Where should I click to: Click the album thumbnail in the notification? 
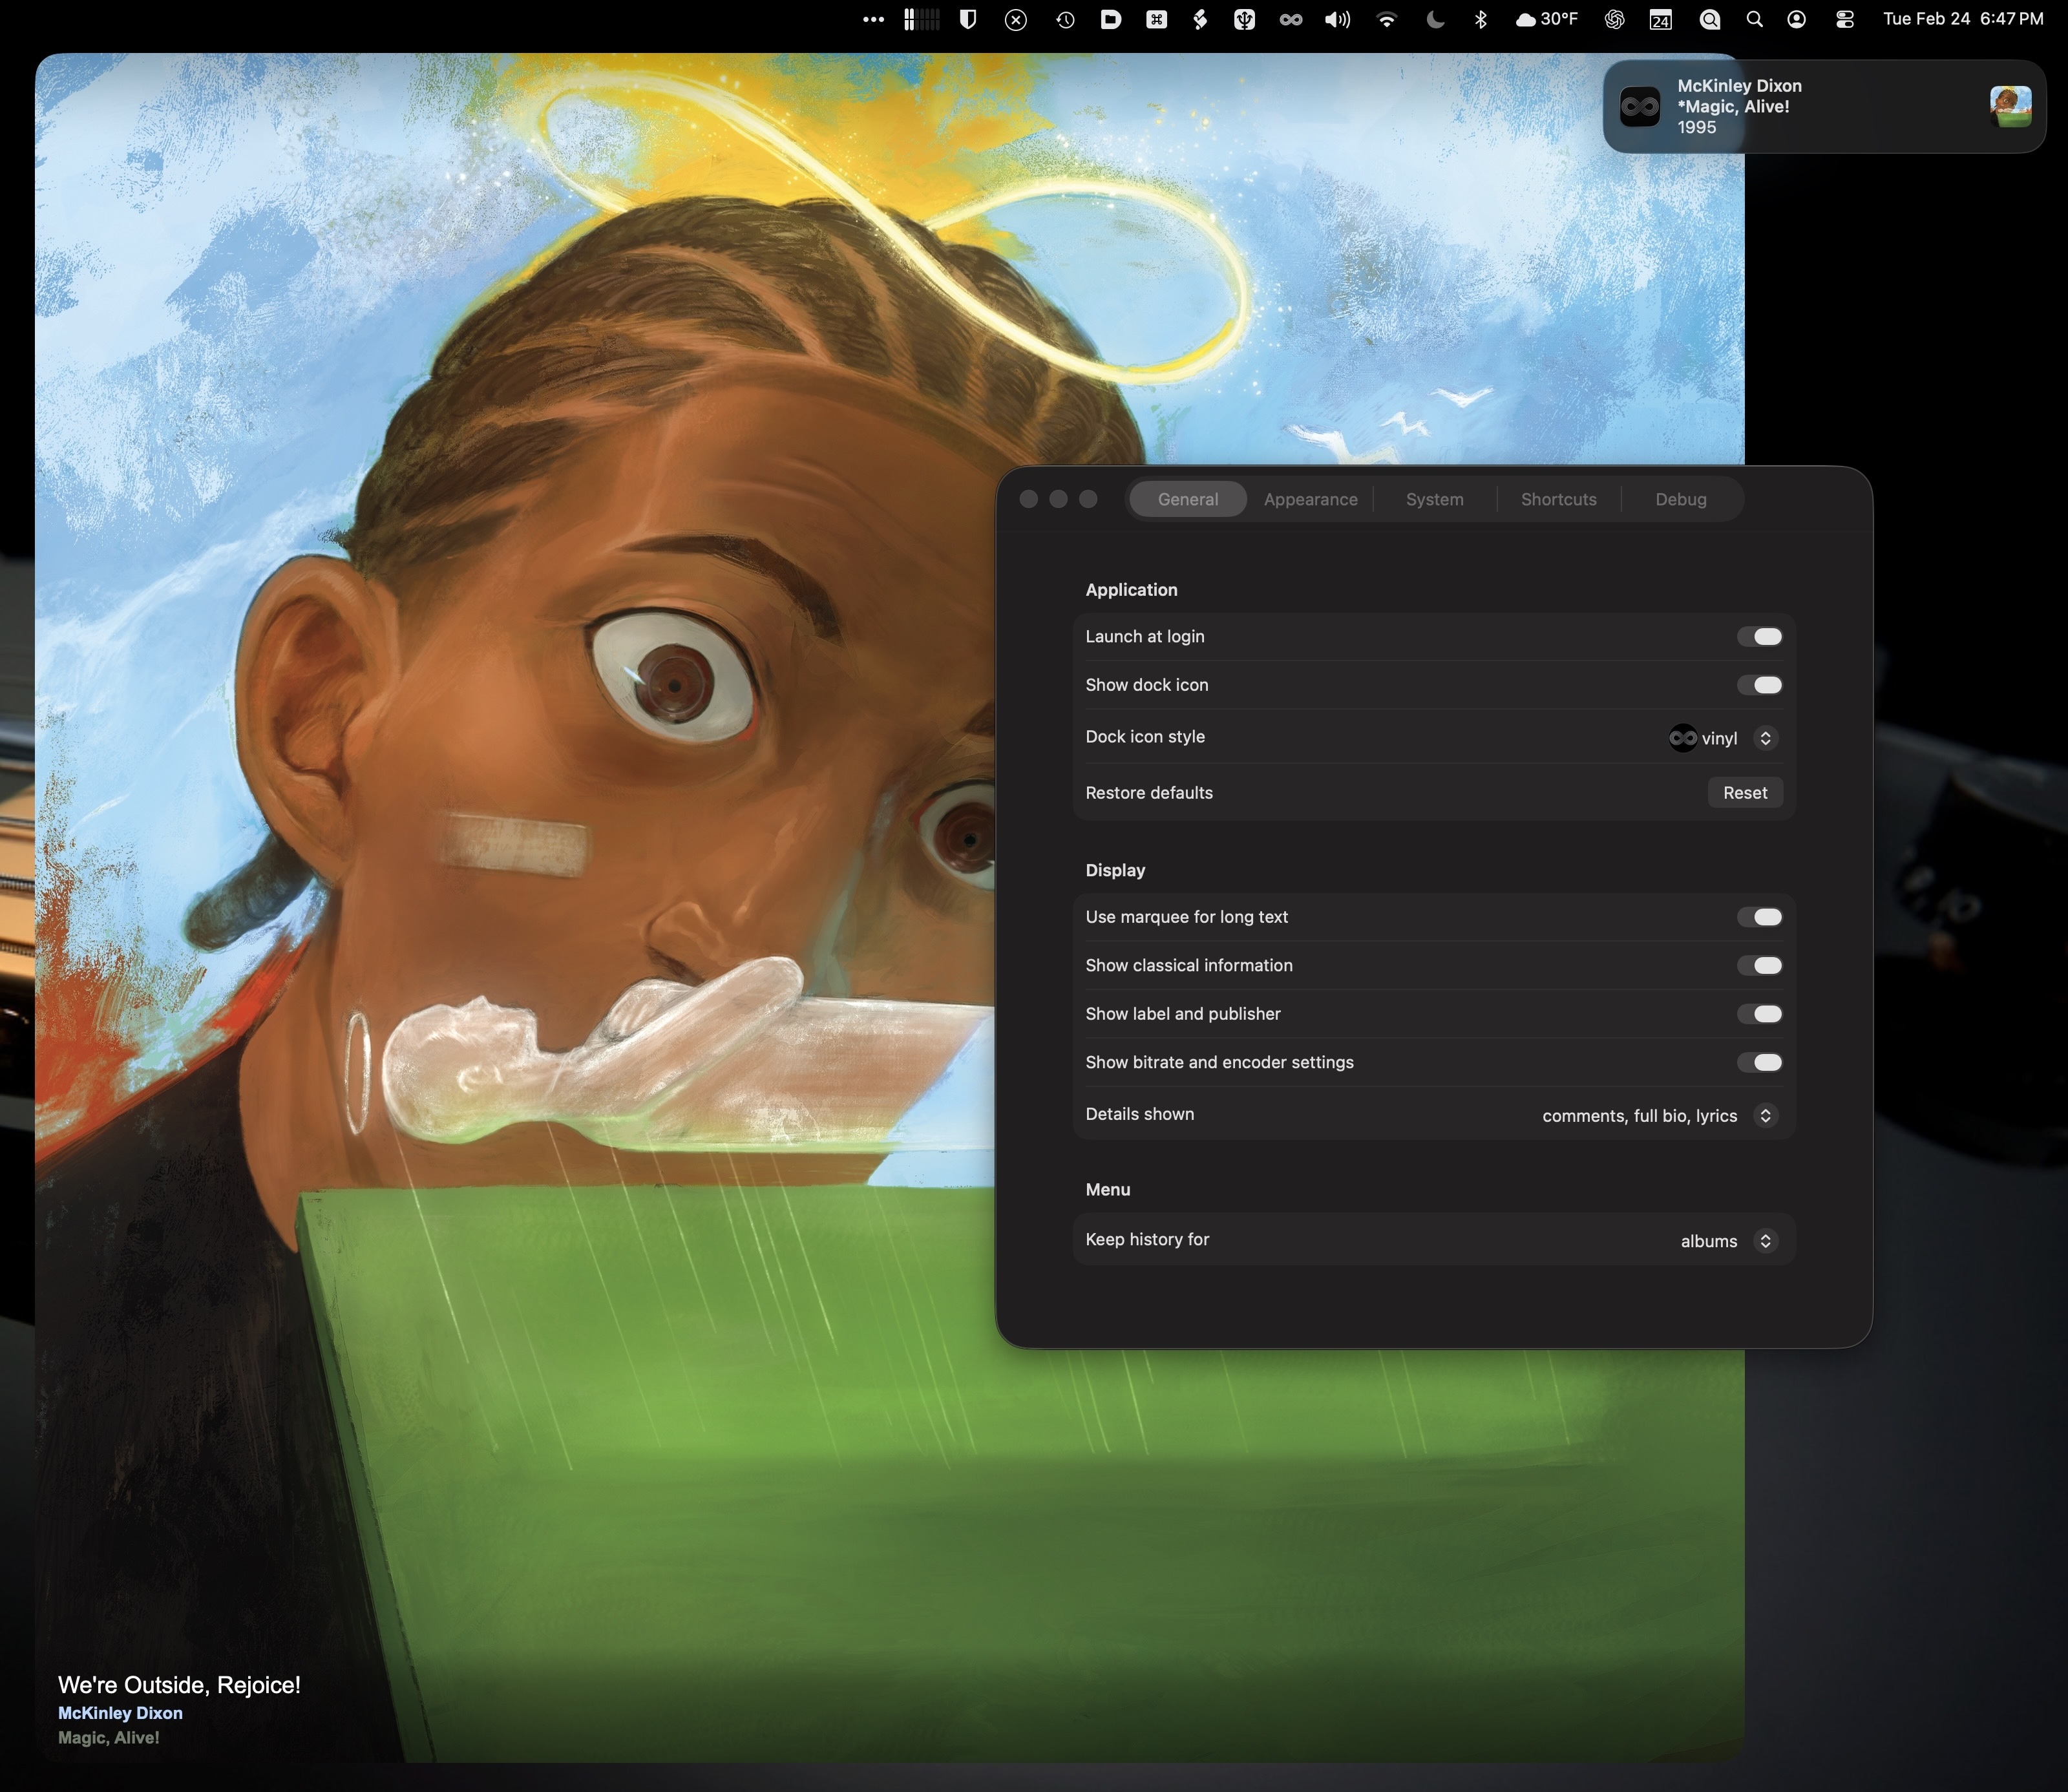[x=2011, y=107]
